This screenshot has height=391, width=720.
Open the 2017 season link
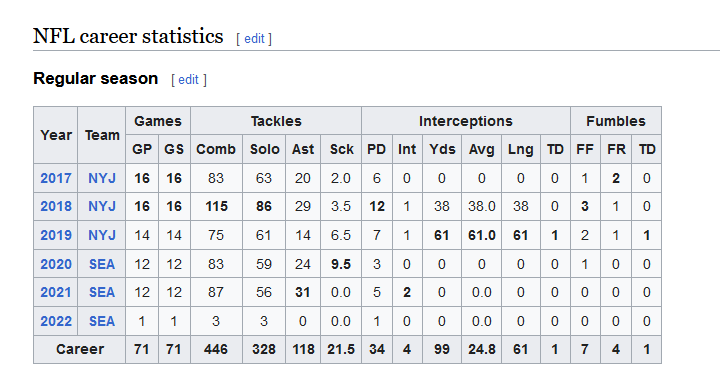pos(56,178)
